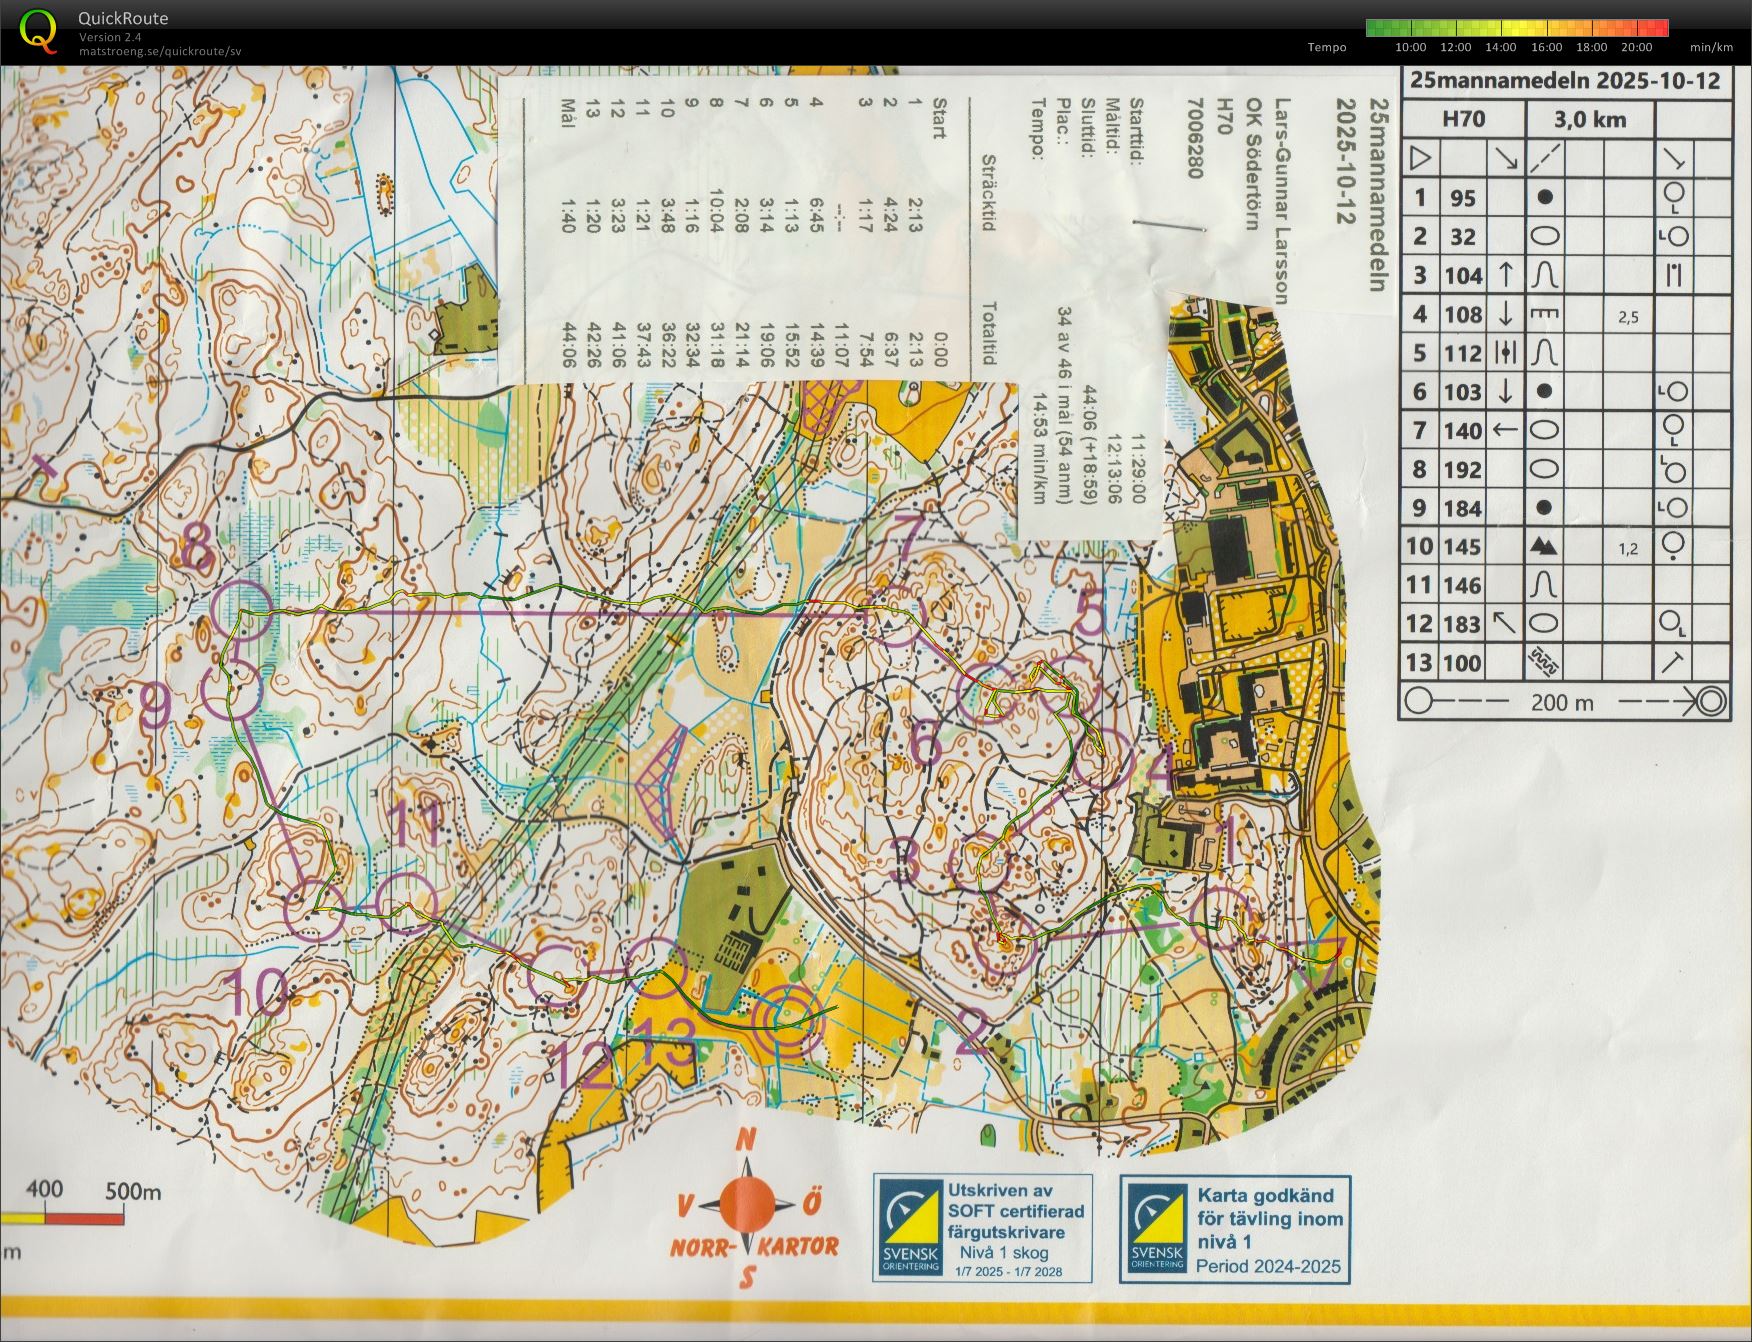Click the start triangle symbol in the control table
Viewport: 1752px width, 1342px height.
1420,158
